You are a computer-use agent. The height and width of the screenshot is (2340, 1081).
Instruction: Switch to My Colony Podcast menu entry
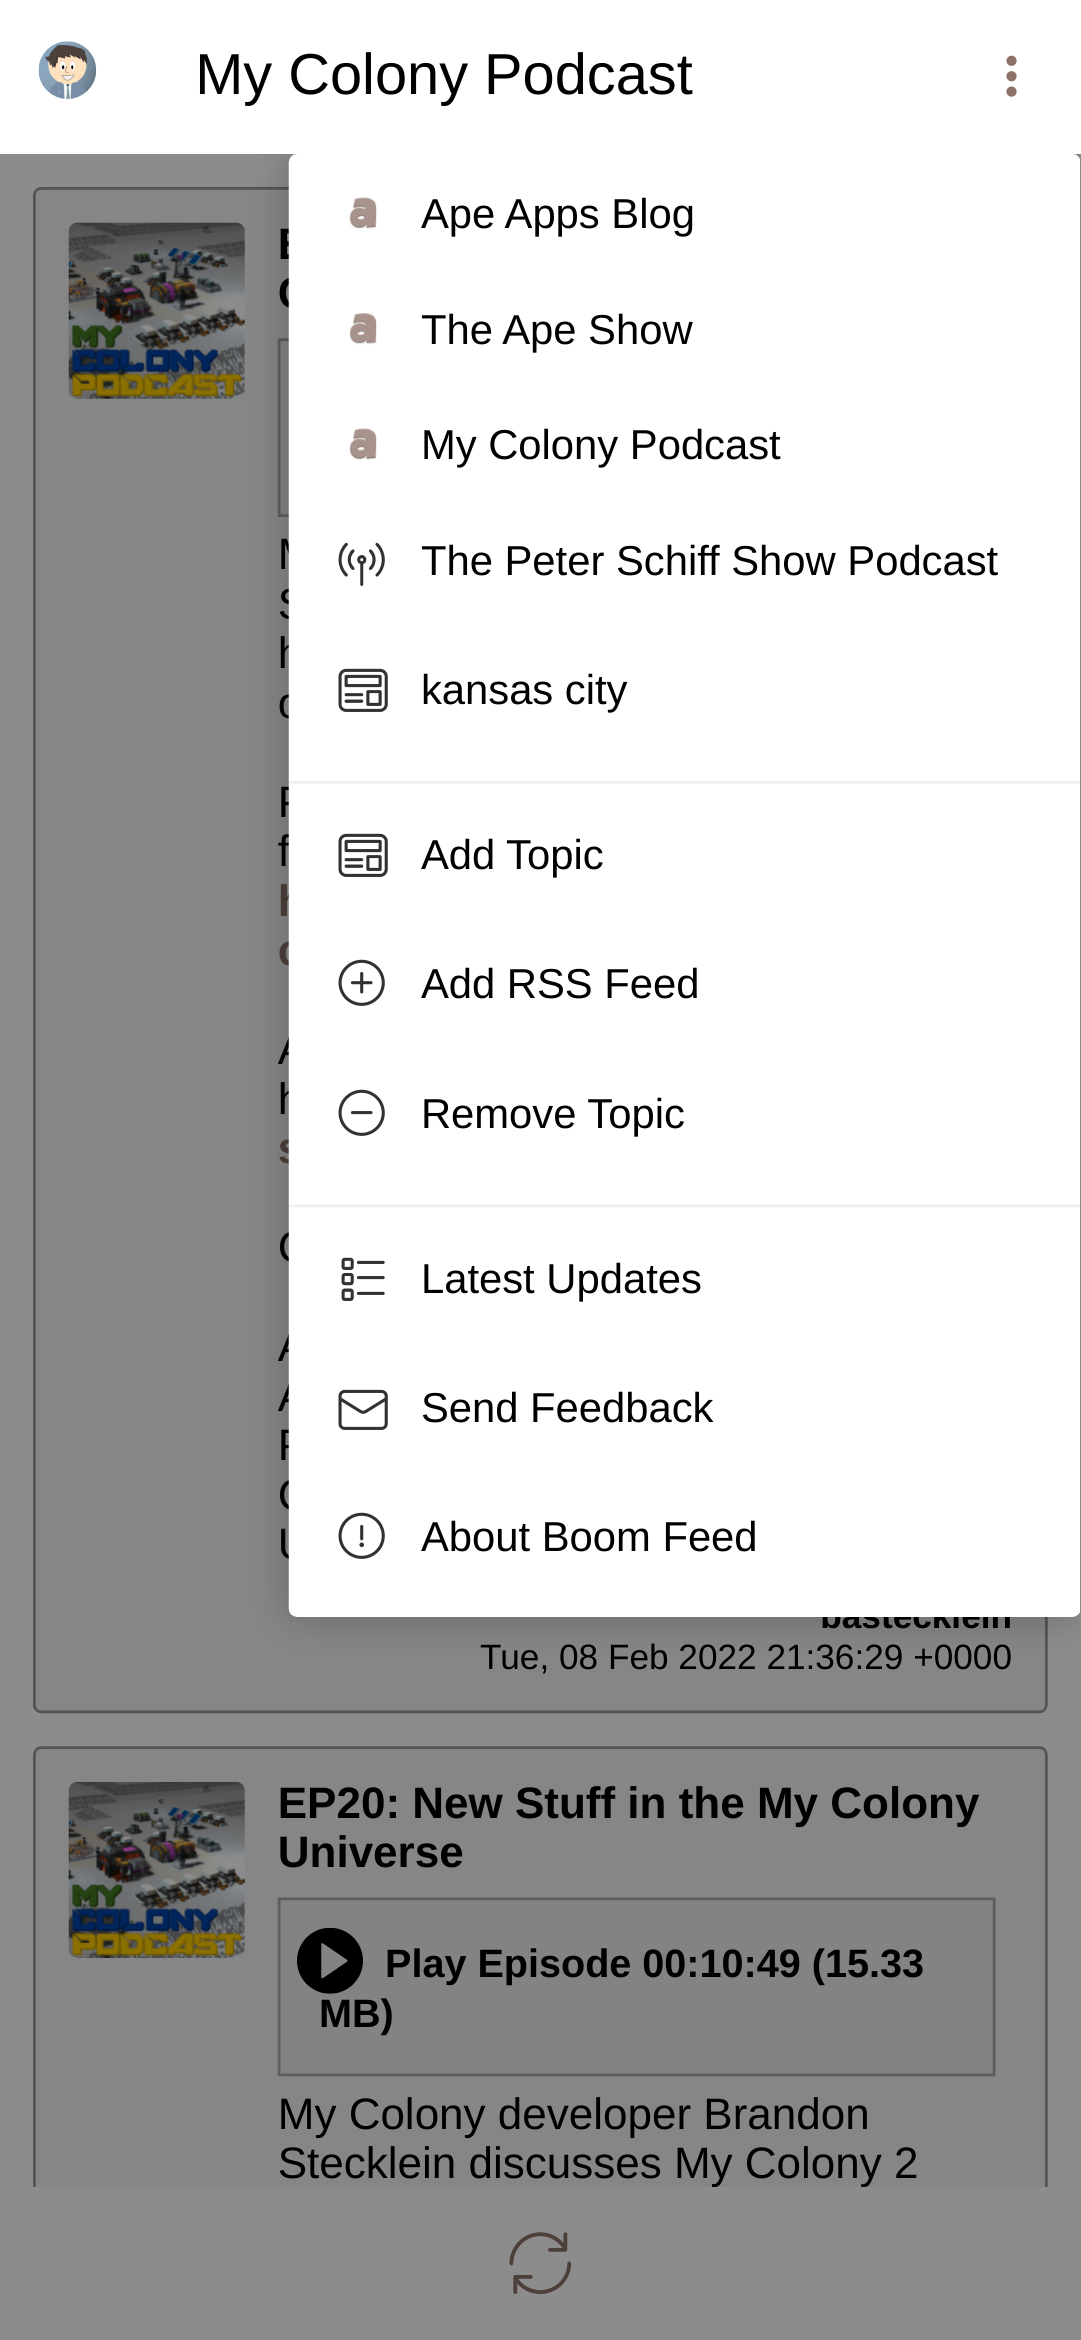tap(600, 445)
